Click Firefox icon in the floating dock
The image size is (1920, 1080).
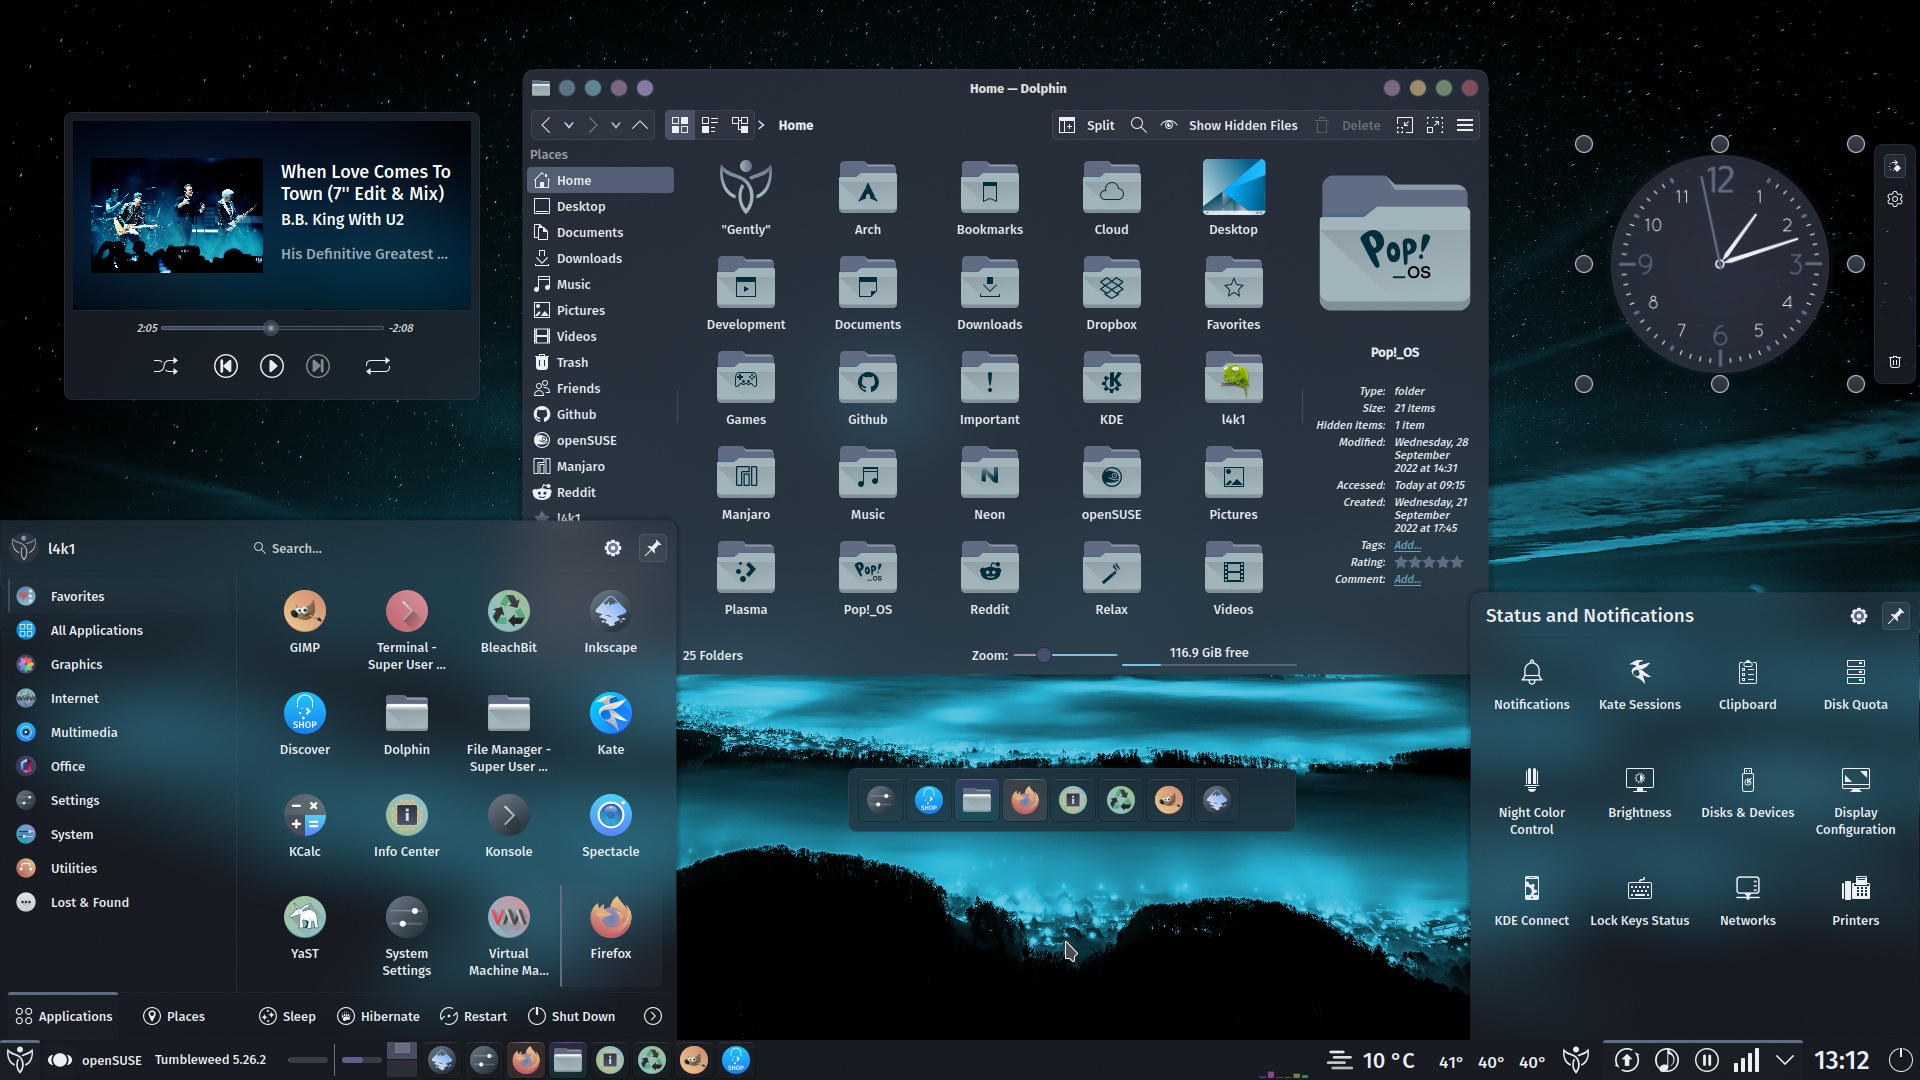[1024, 800]
